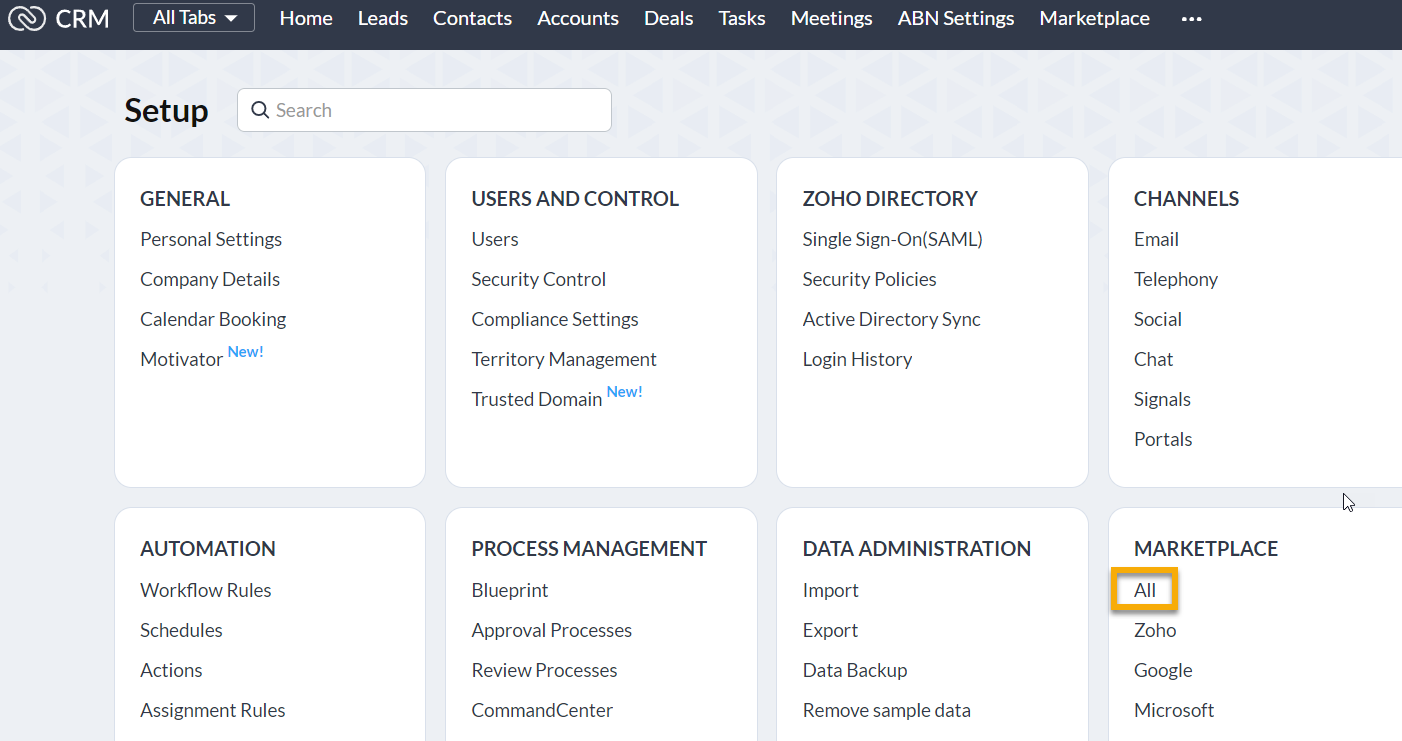View Login History
The width and height of the screenshot is (1402, 741).
(x=858, y=359)
